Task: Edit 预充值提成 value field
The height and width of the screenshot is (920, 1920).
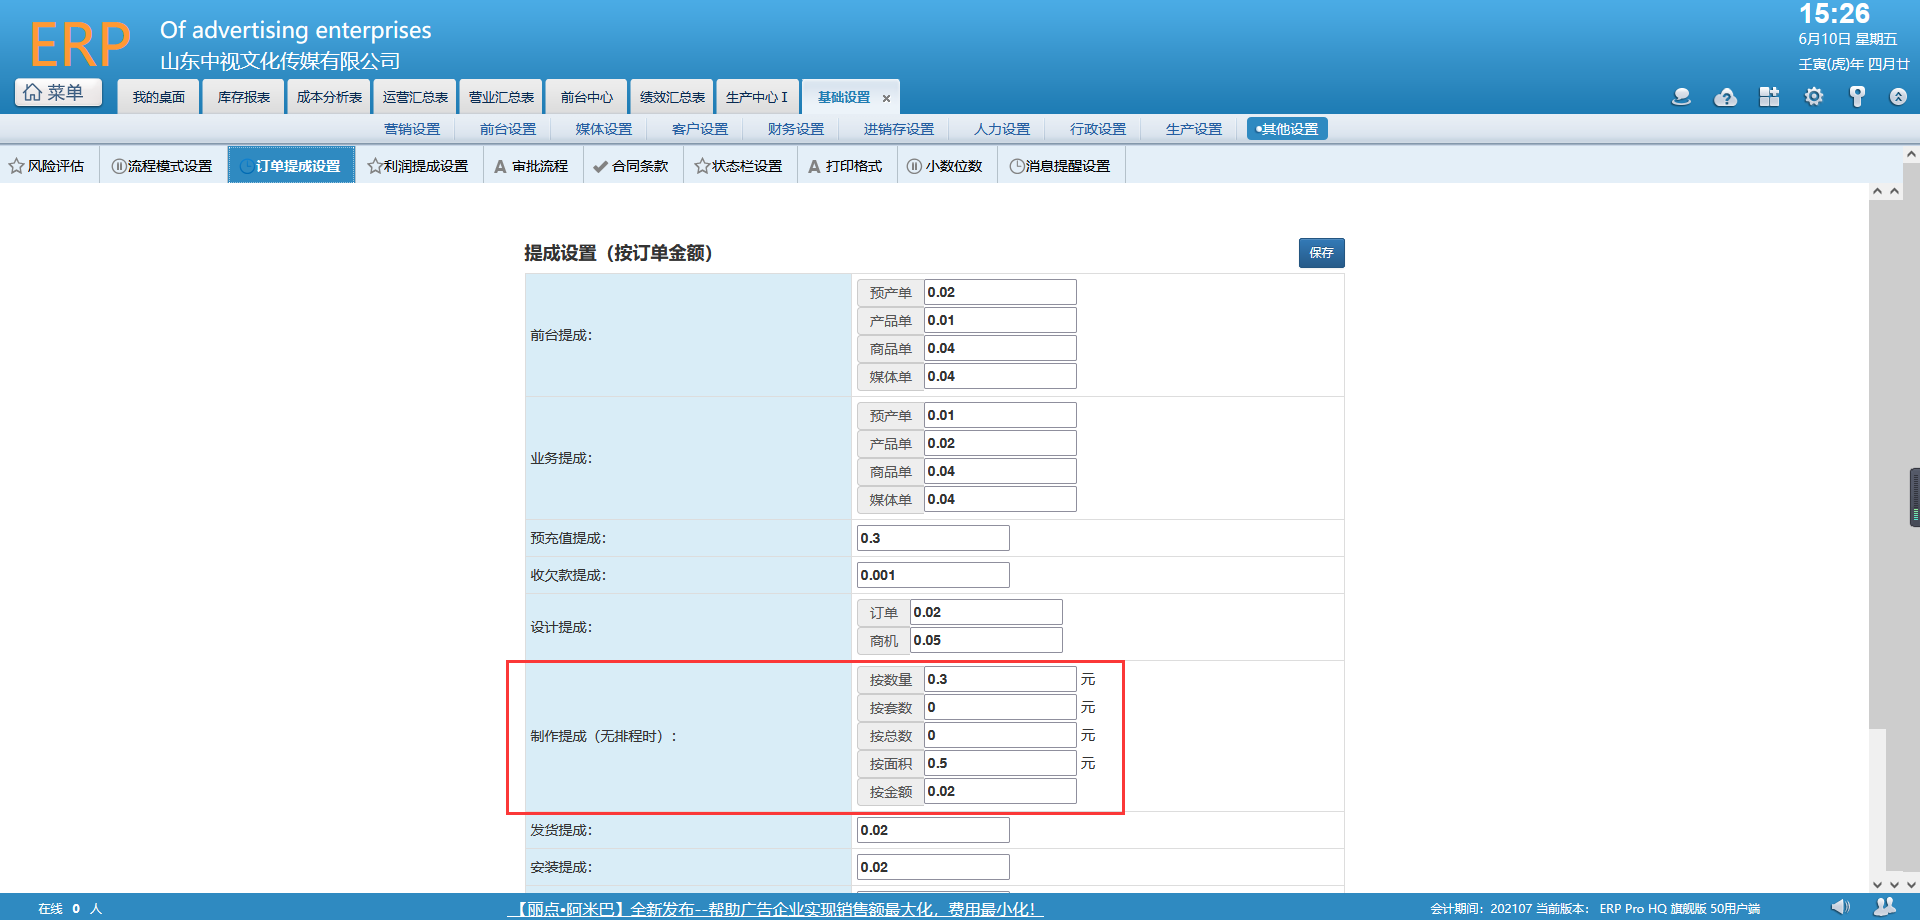Action: 933,538
